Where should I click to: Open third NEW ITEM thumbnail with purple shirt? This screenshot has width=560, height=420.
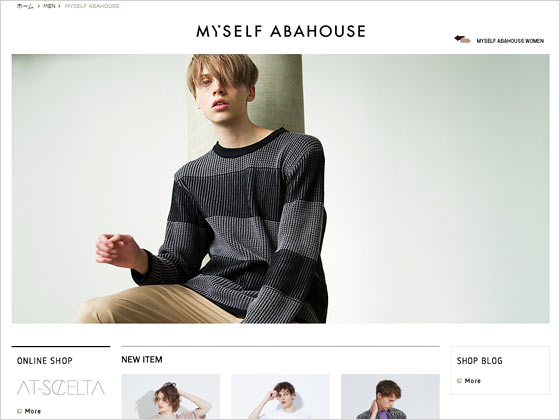(390, 396)
